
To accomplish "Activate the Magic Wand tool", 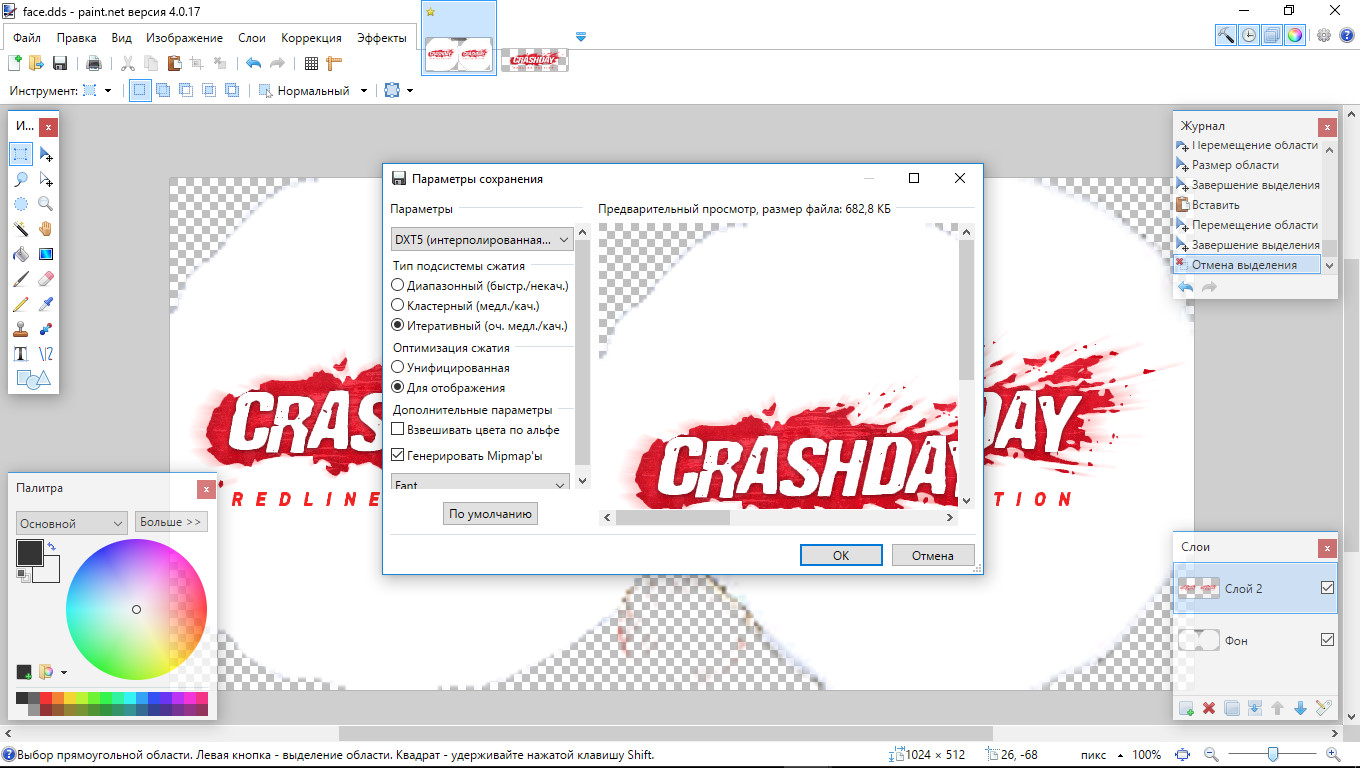I will 21,229.
